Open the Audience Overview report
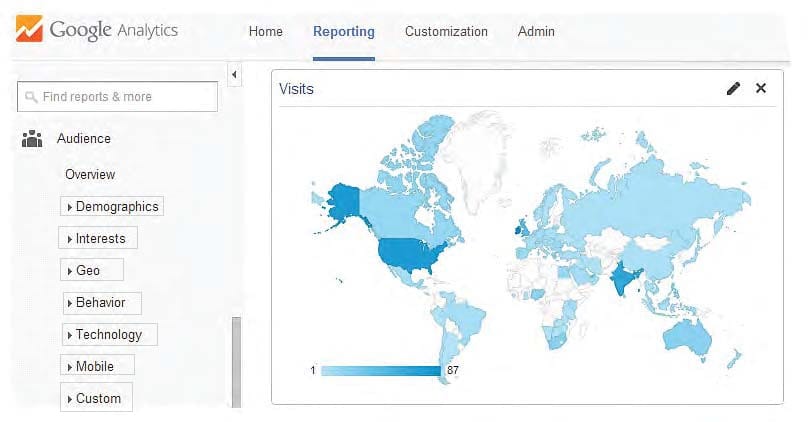The image size is (808, 422). click(x=90, y=174)
